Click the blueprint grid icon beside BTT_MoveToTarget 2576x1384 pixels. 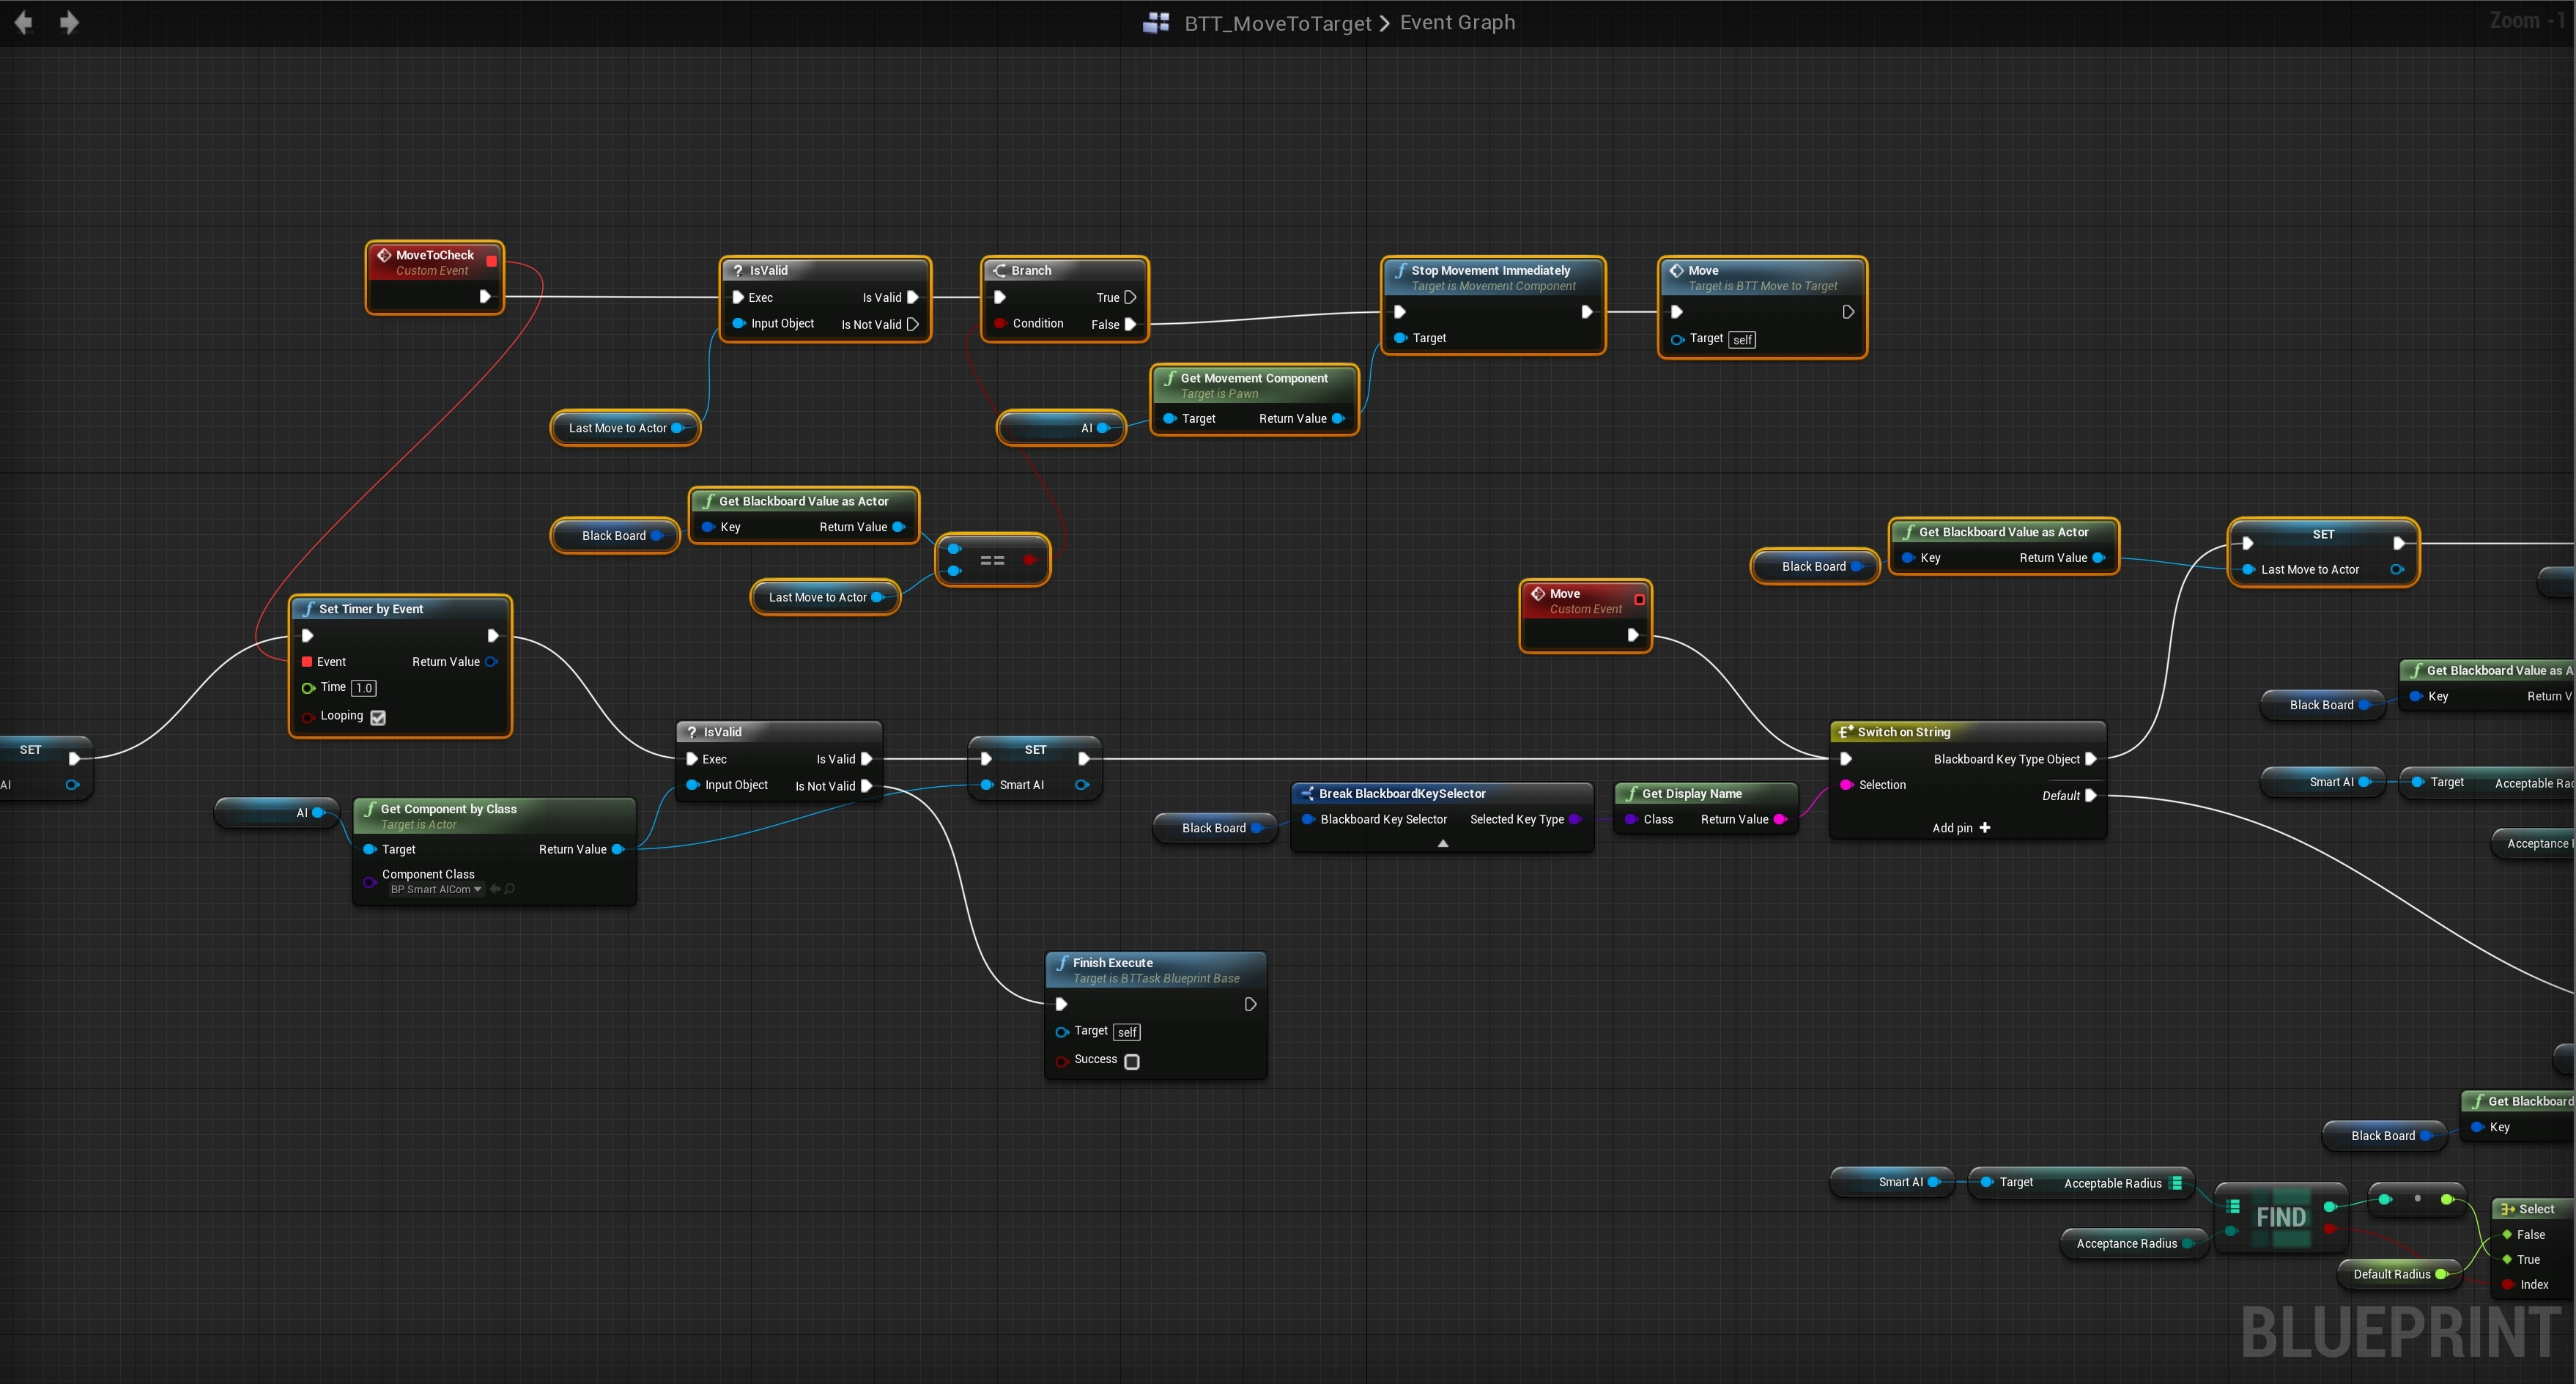tap(1156, 22)
